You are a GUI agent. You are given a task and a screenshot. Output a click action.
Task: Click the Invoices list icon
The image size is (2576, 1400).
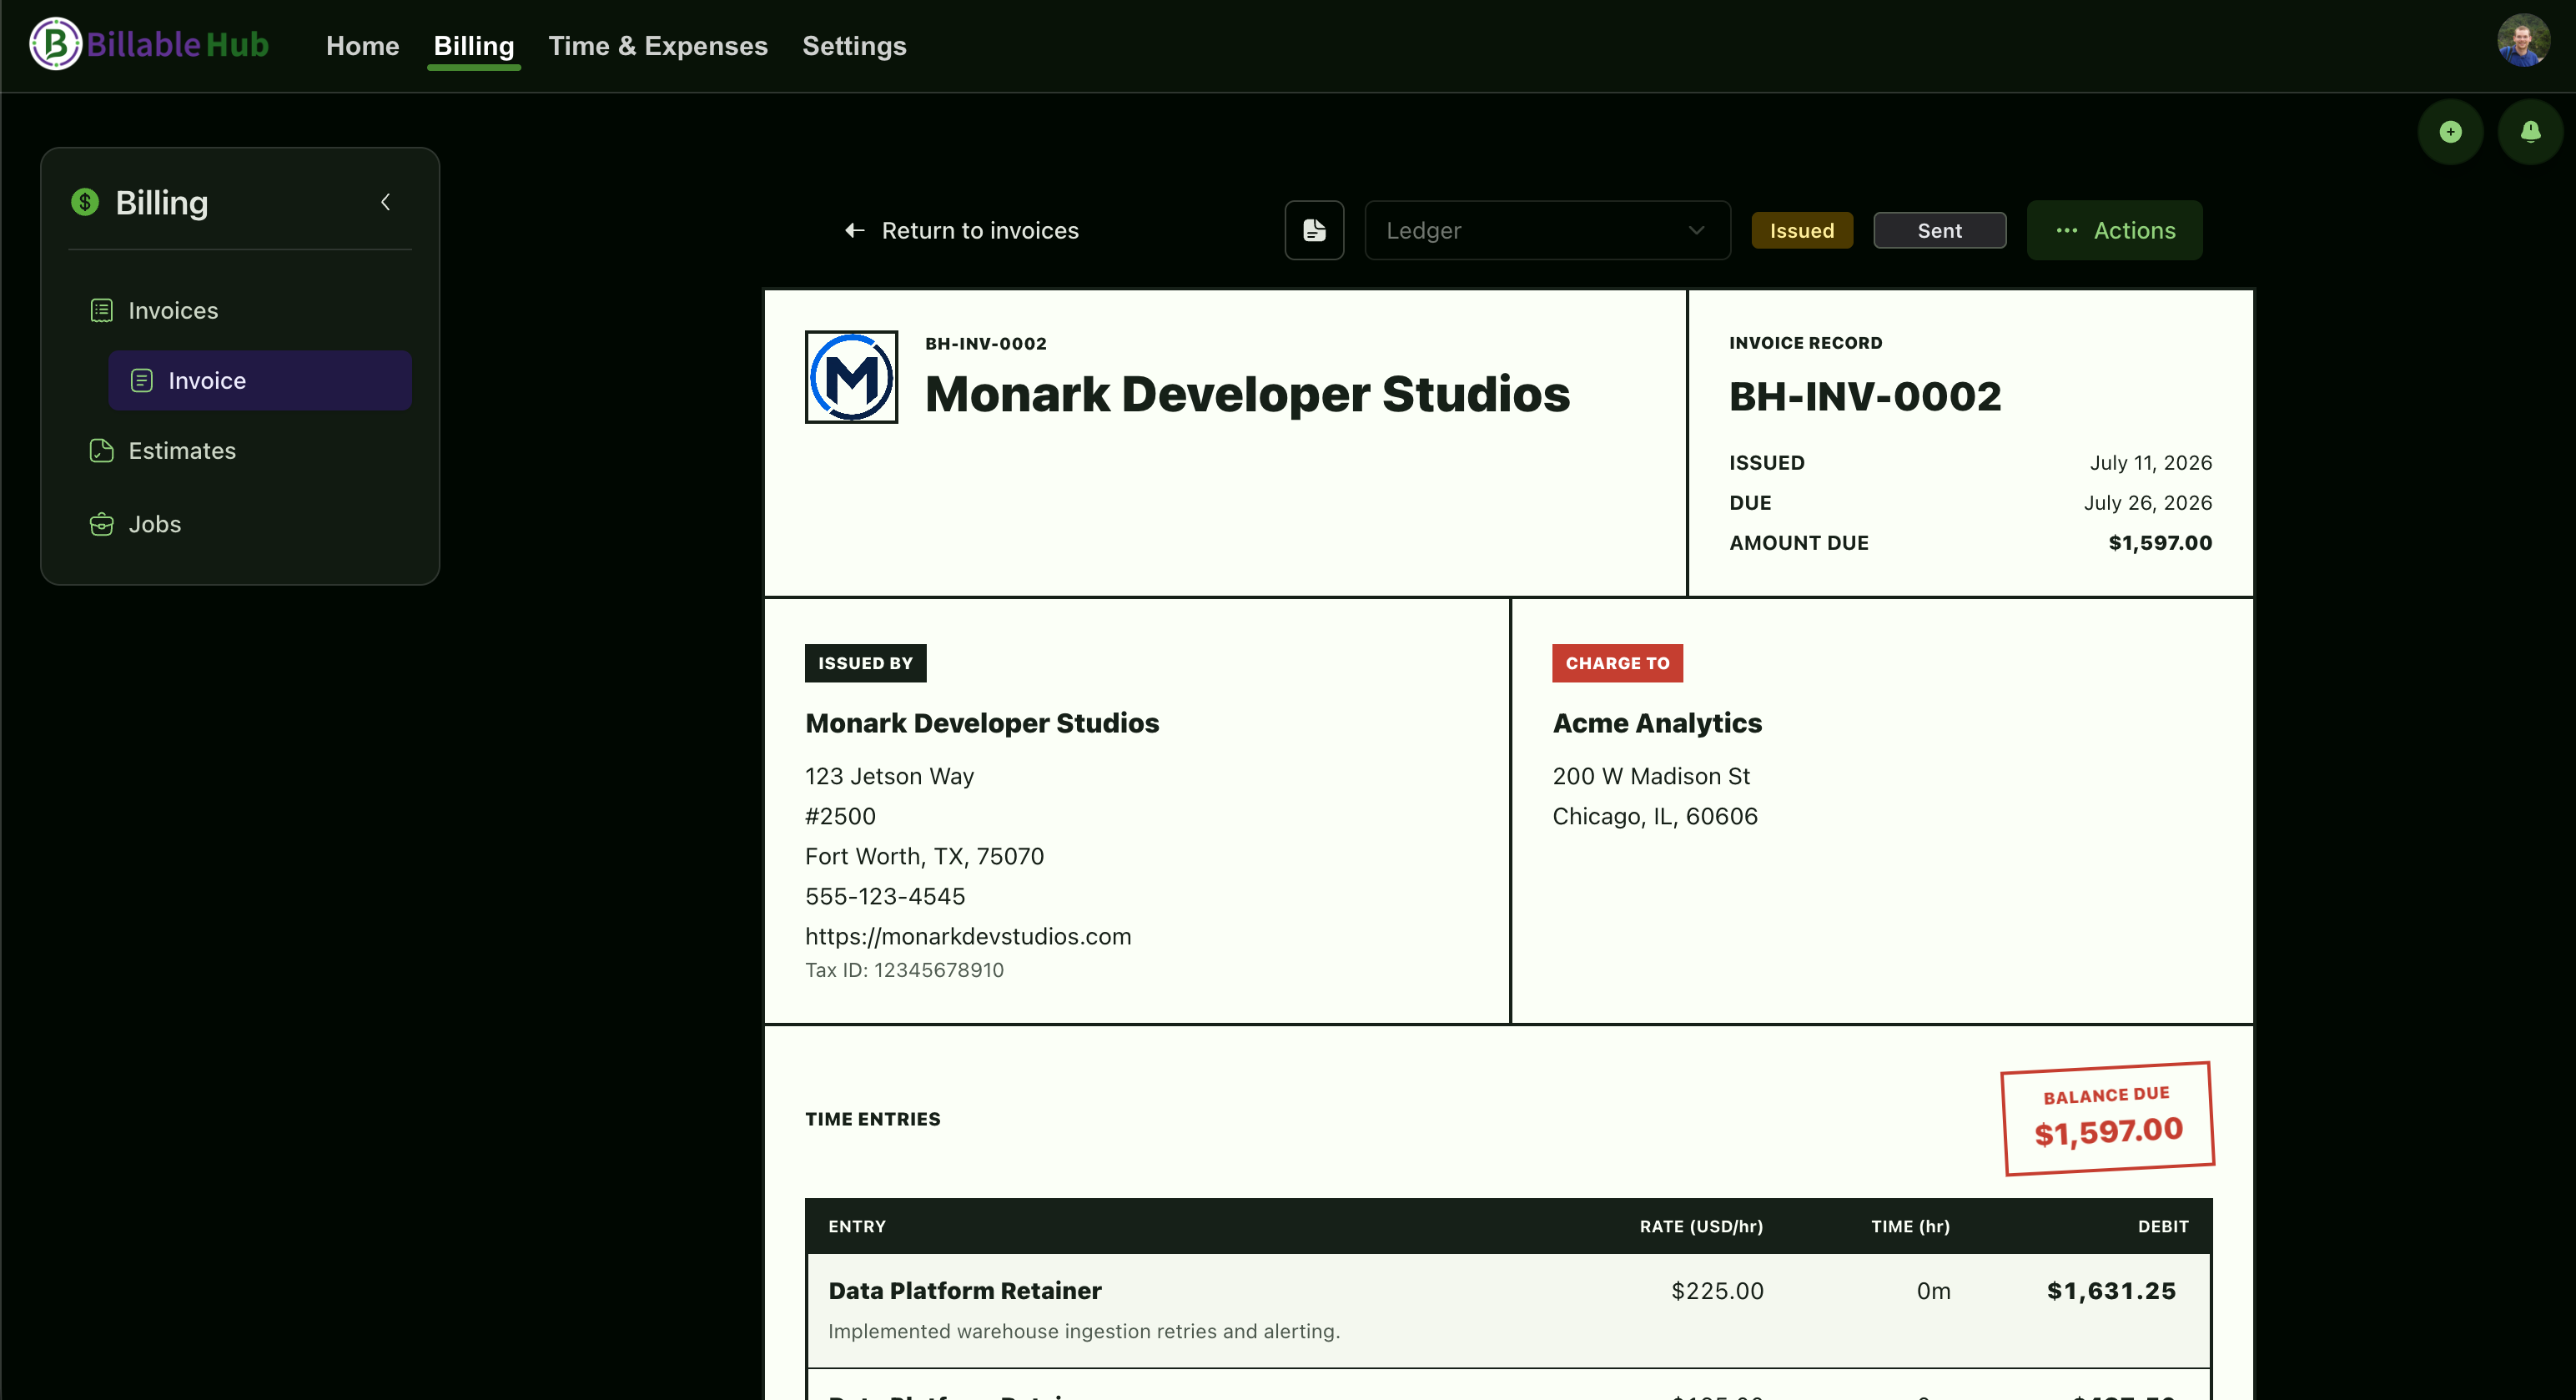click(x=101, y=311)
